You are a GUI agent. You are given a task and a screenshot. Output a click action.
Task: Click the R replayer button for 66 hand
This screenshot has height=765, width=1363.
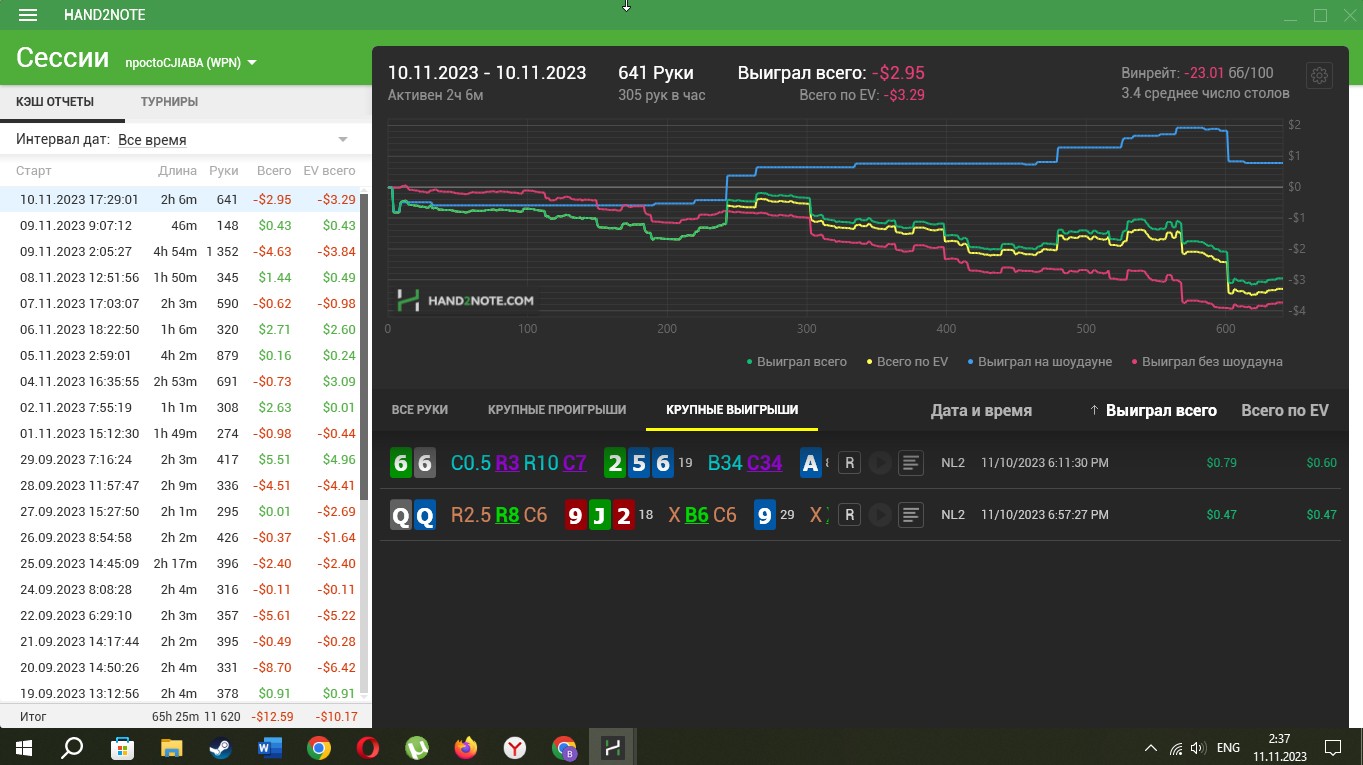coord(849,463)
